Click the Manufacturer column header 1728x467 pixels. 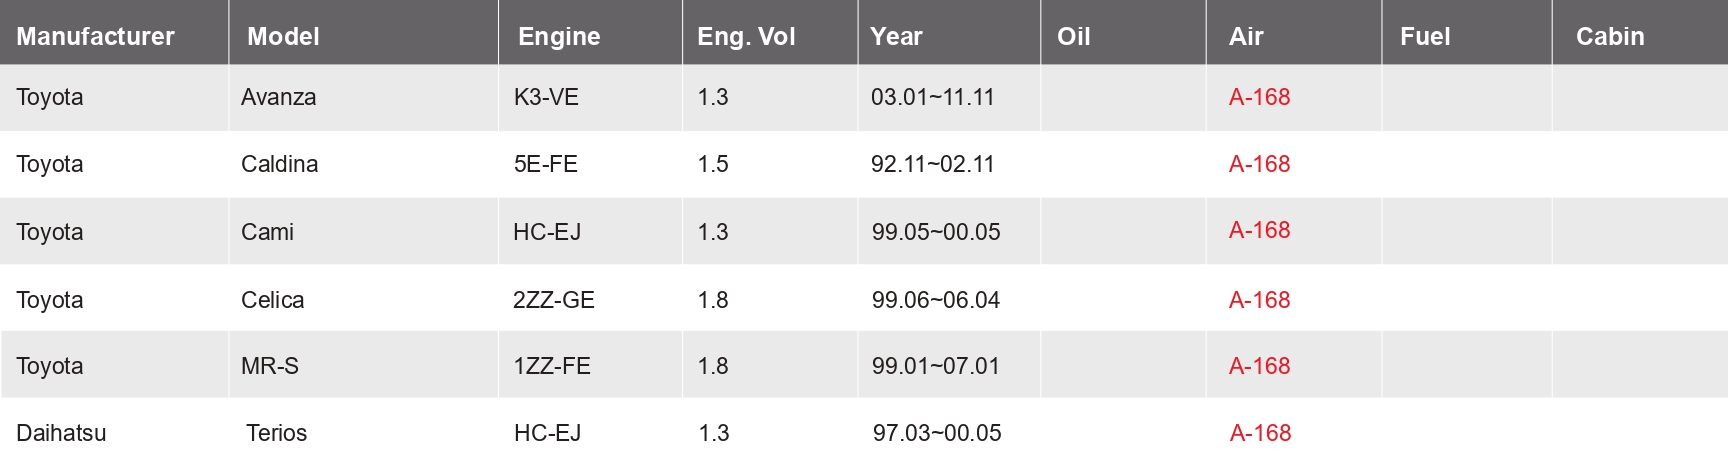pyautogui.click(x=95, y=37)
